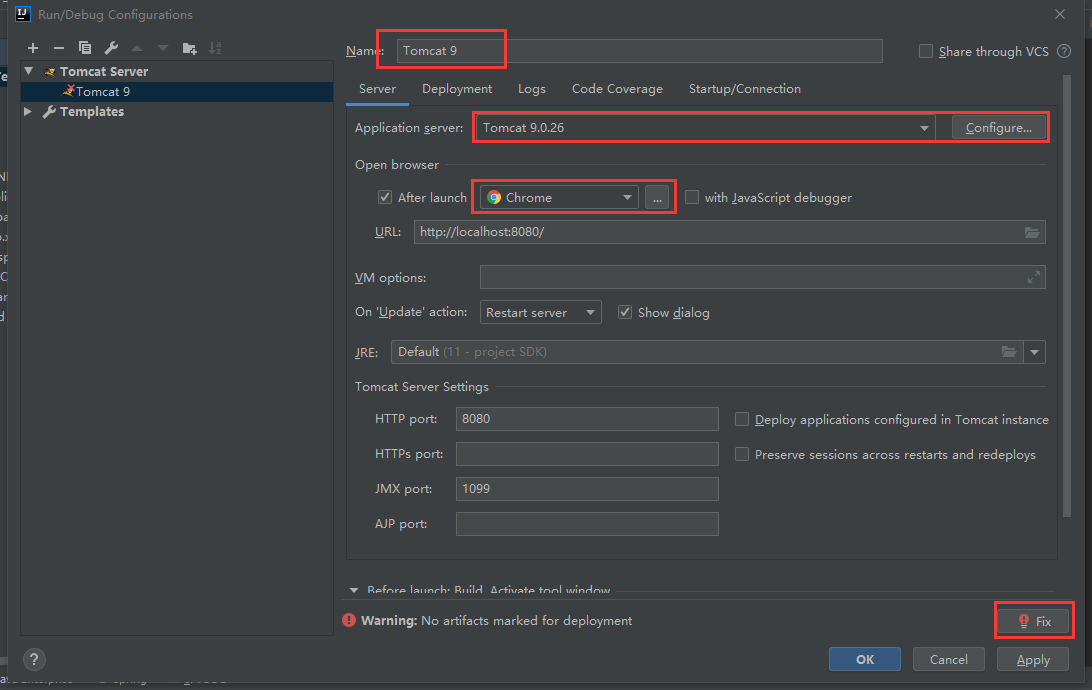Open help via question mark icon
1092x690 pixels.
(33, 659)
